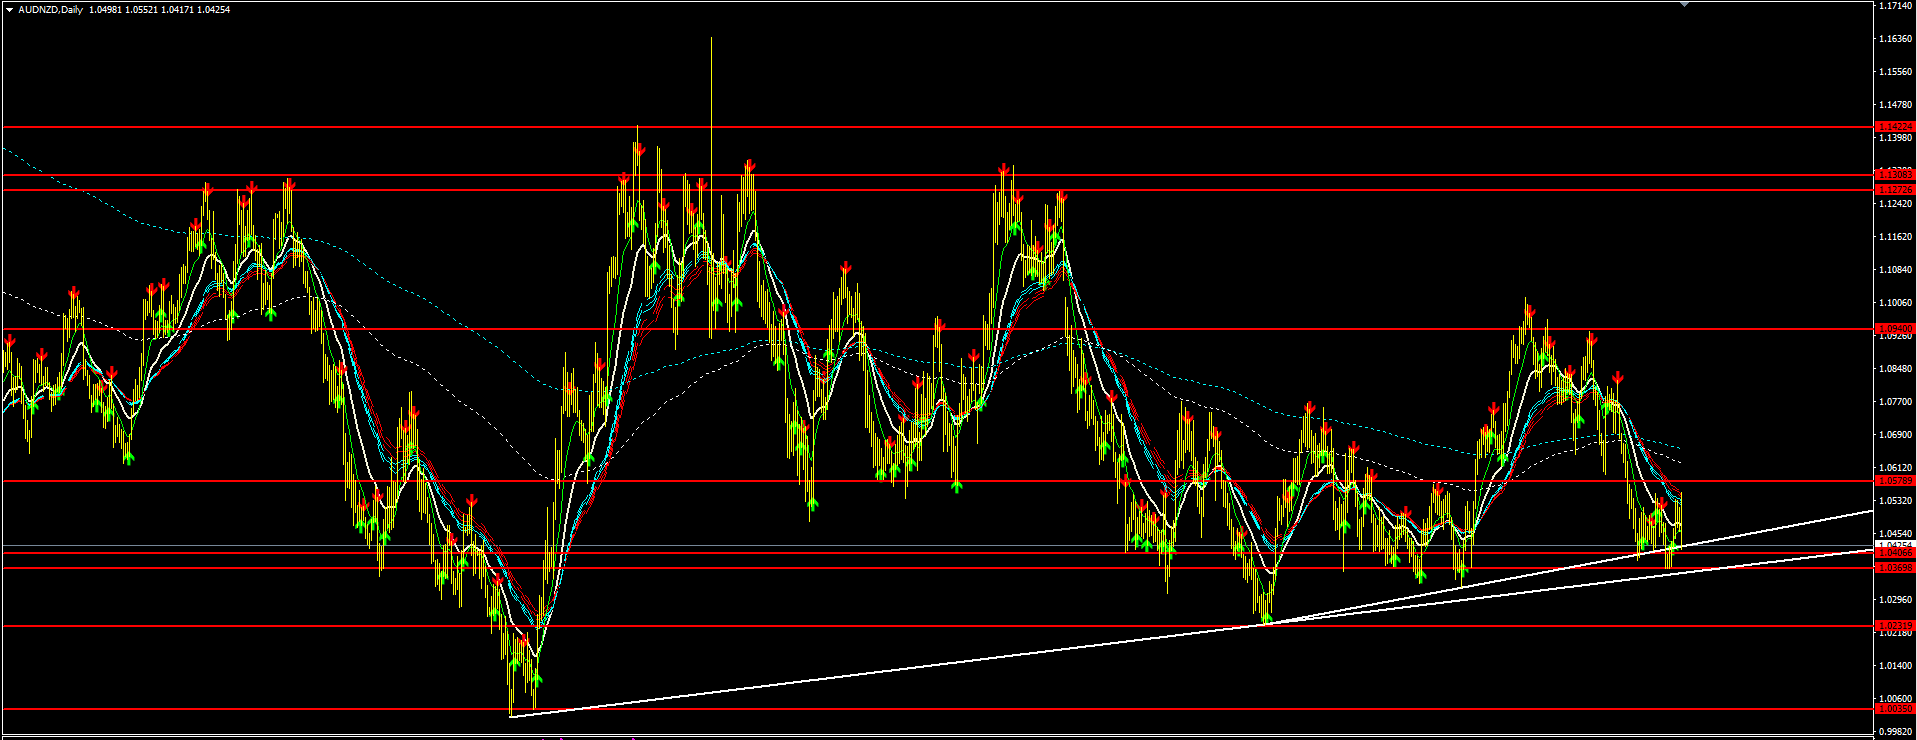Click the 1.16360 price scale value

click(1896, 39)
